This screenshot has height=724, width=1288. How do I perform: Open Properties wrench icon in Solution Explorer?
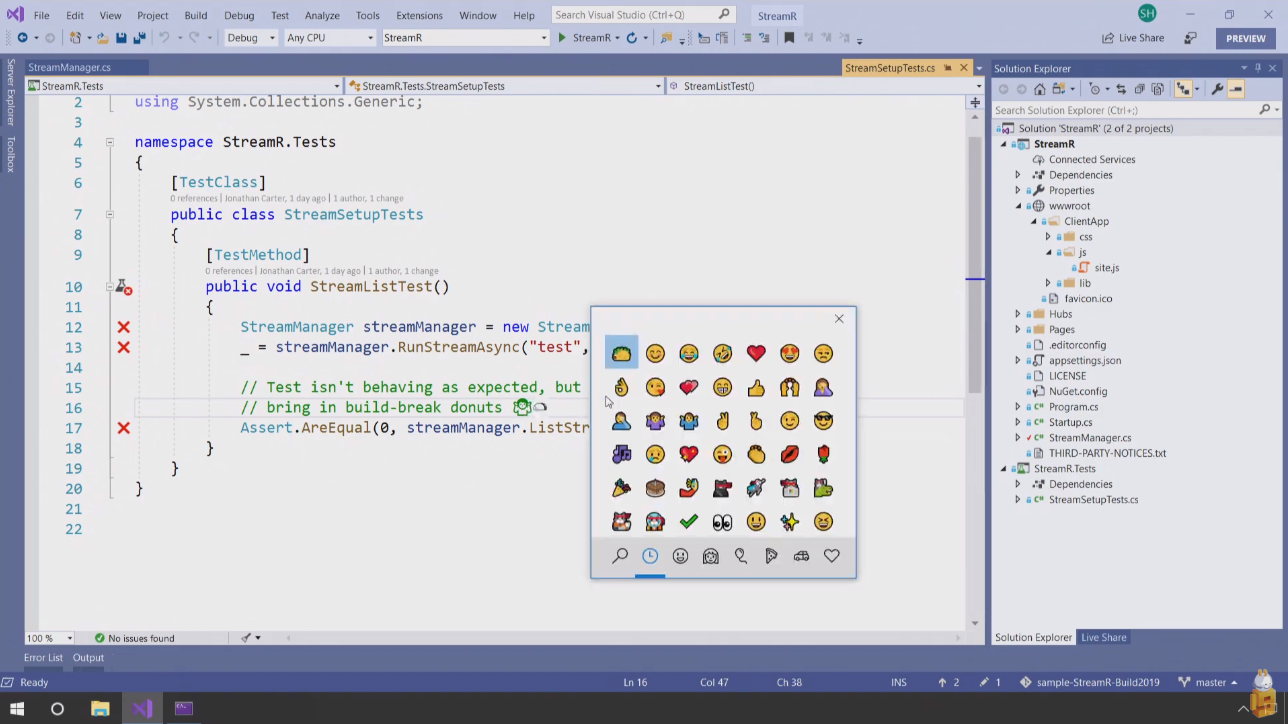click(x=1217, y=89)
